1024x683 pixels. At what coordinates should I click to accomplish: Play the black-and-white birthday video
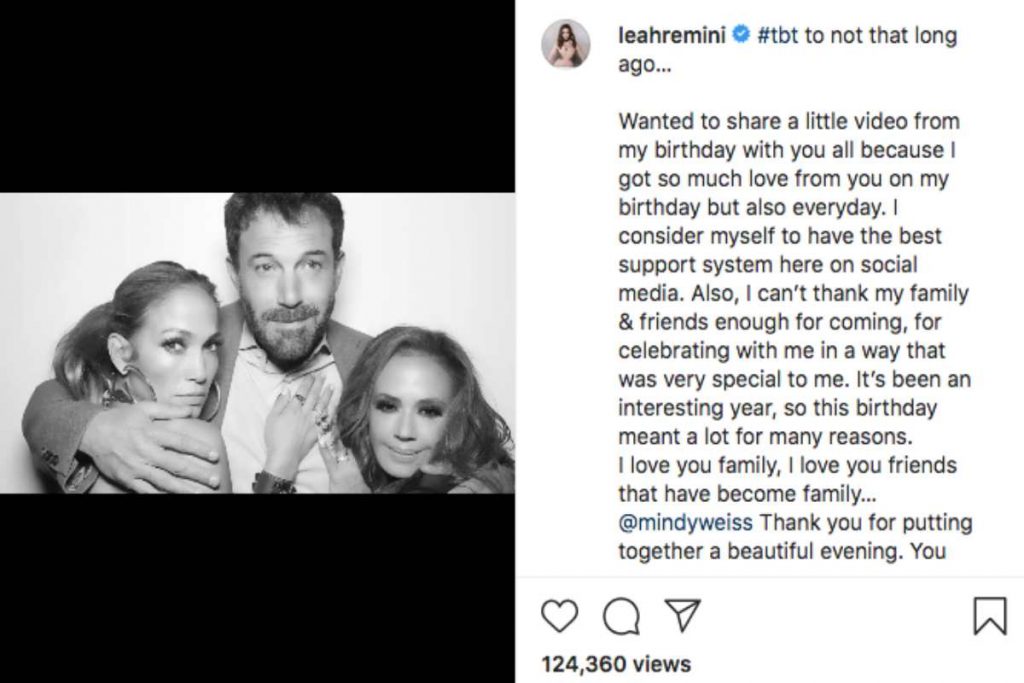pyautogui.click(x=257, y=342)
